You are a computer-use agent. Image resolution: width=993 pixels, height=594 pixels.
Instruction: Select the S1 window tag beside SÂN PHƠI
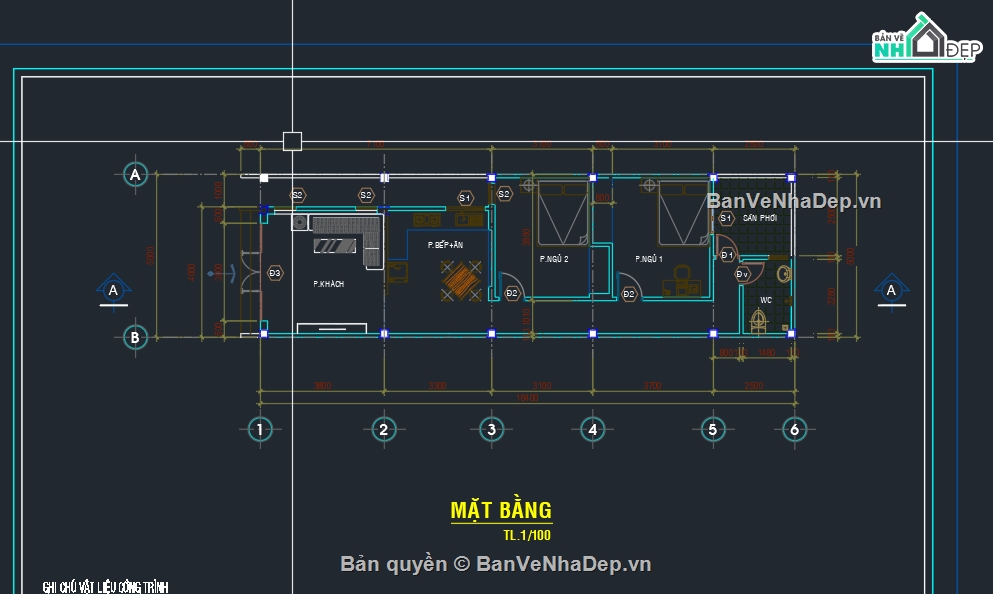(x=726, y=218)
